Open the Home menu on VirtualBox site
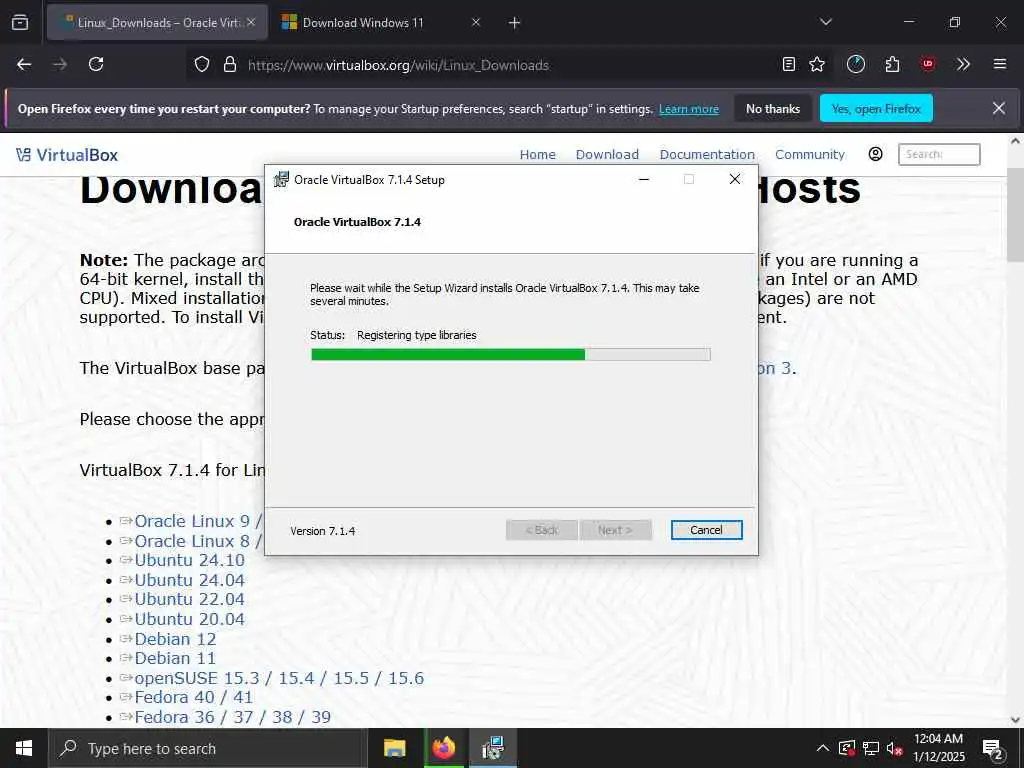 coord(537,155)
